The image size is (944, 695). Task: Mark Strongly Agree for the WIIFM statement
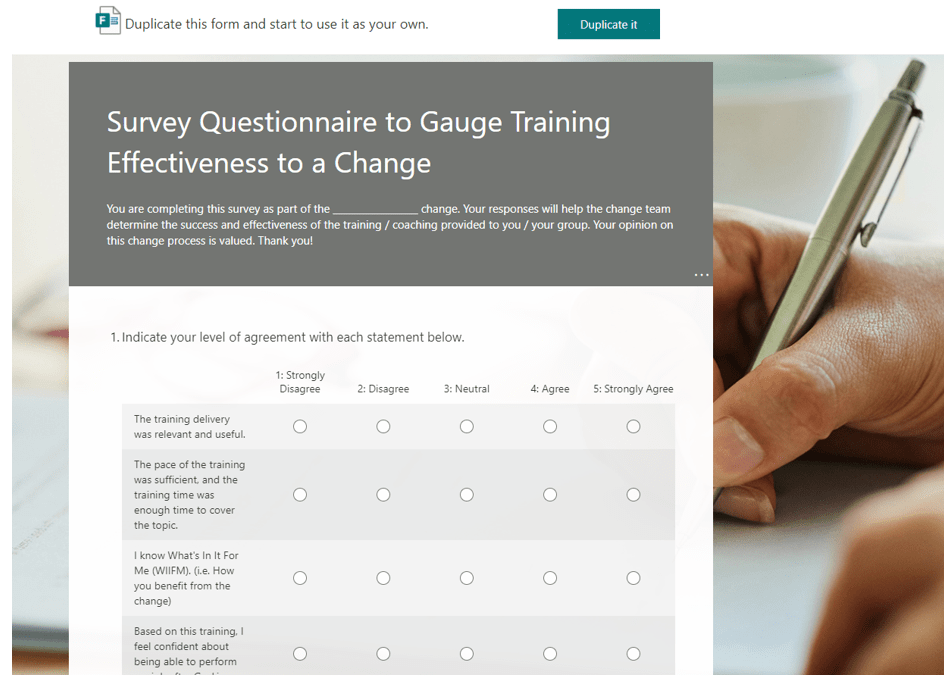[x=633, y=578]
